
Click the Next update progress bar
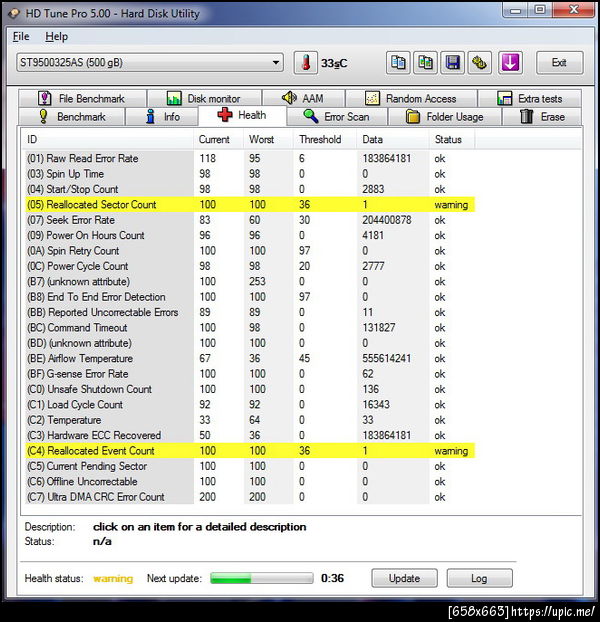coord(262,578)
